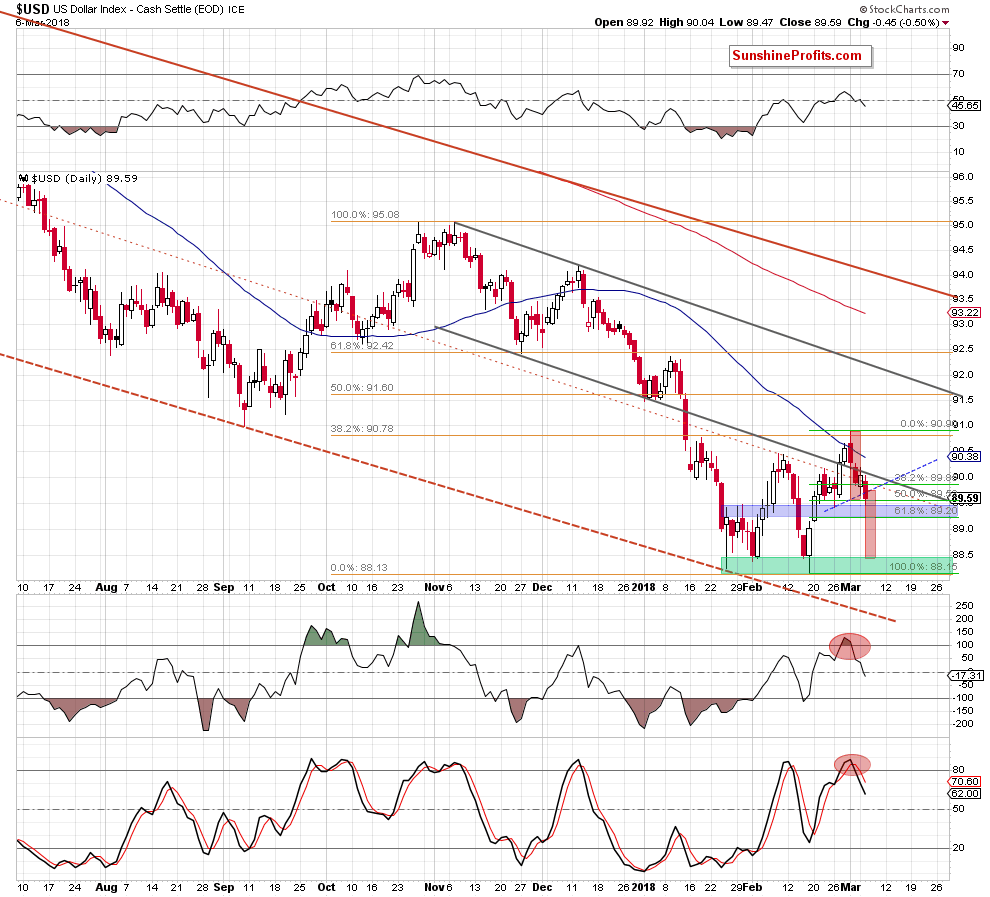The width and height of the screenshot is (990, 897).
Task: Click the CCI value tag -17.31
Action: pyautogui.click(x=966, y=675)
